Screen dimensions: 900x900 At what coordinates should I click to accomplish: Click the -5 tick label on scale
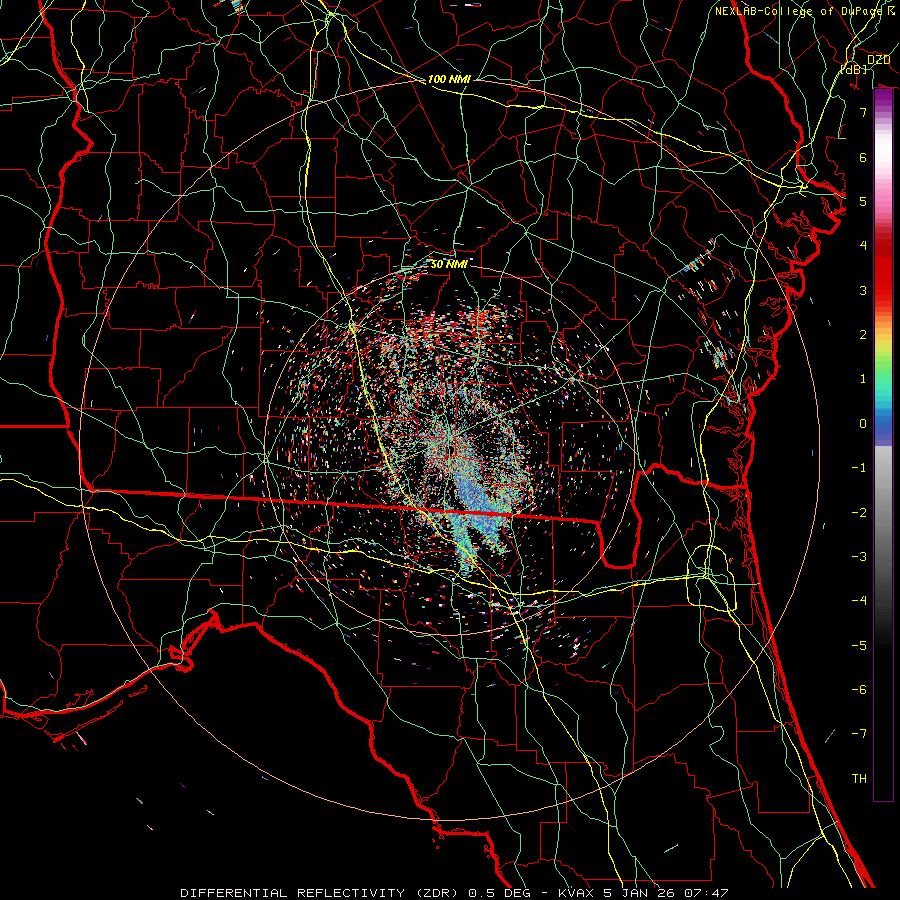[x=859, y=645]
